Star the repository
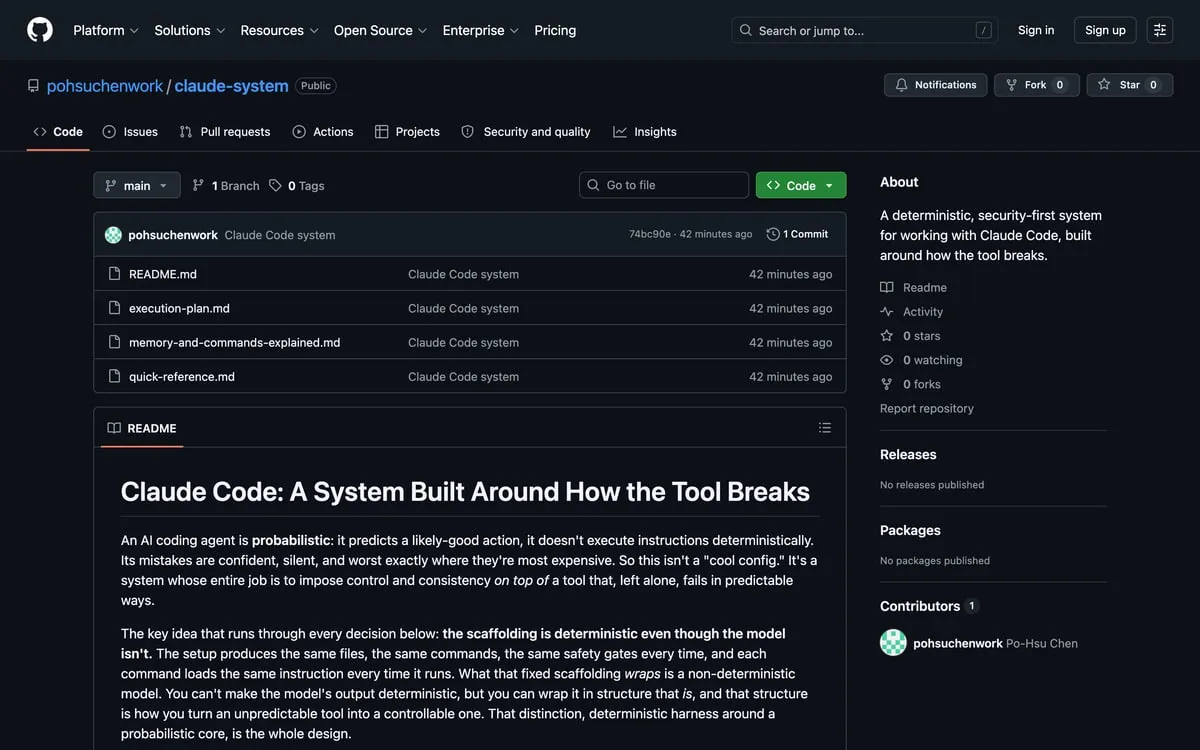 [x=1130, y=85]
